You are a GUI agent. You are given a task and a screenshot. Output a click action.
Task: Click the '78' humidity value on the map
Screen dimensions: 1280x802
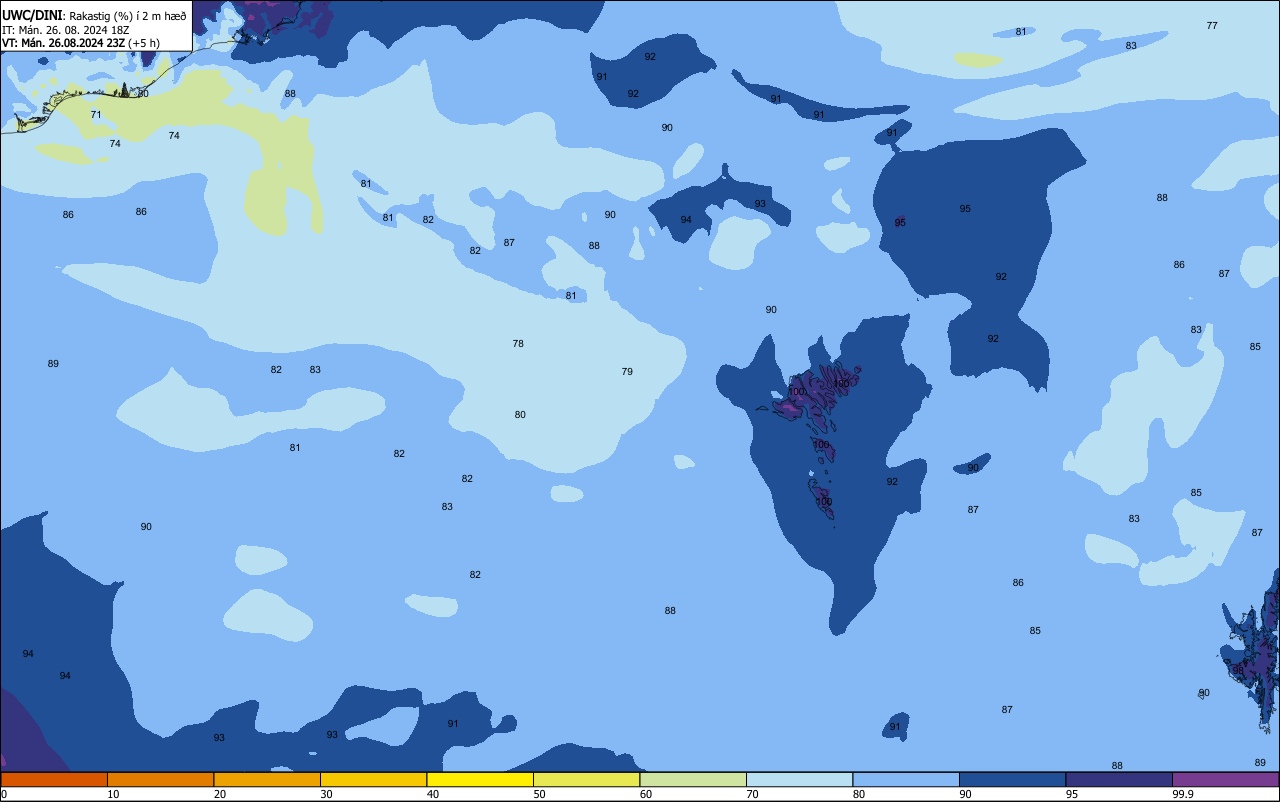pos(518,344)
